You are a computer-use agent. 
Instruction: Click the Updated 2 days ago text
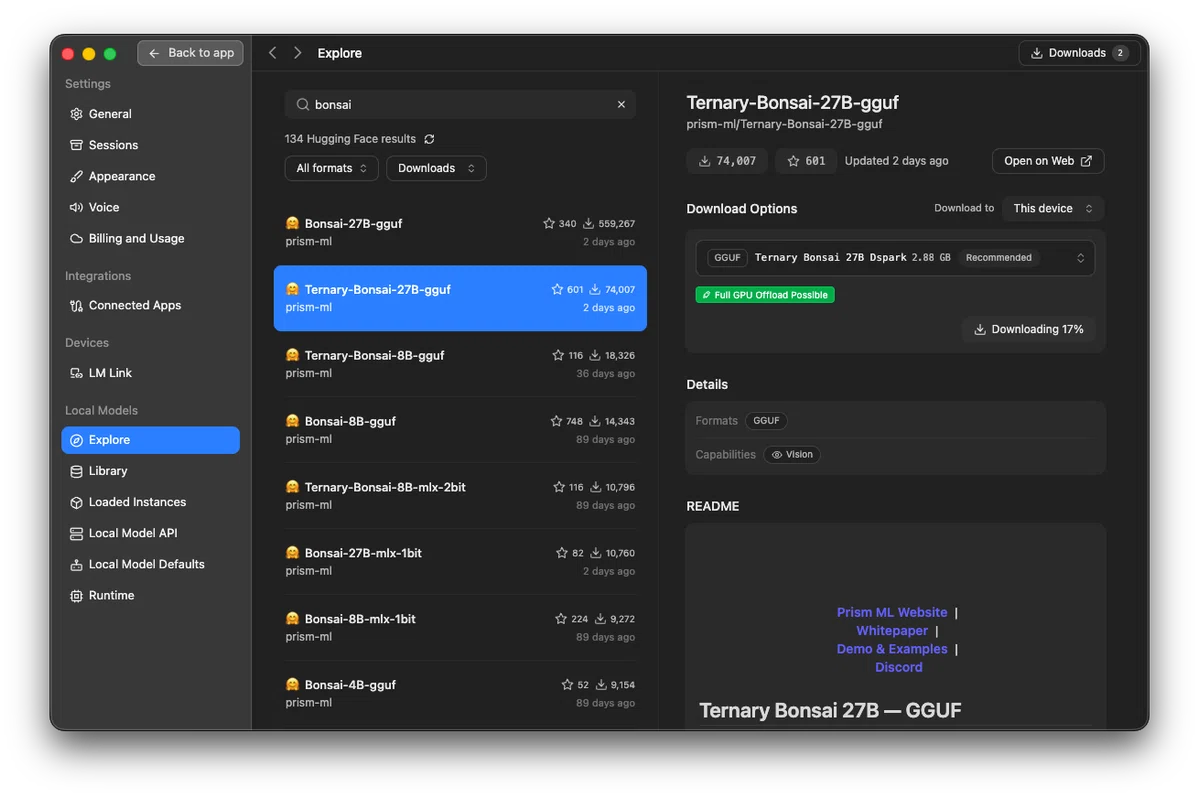pos(896,161)
